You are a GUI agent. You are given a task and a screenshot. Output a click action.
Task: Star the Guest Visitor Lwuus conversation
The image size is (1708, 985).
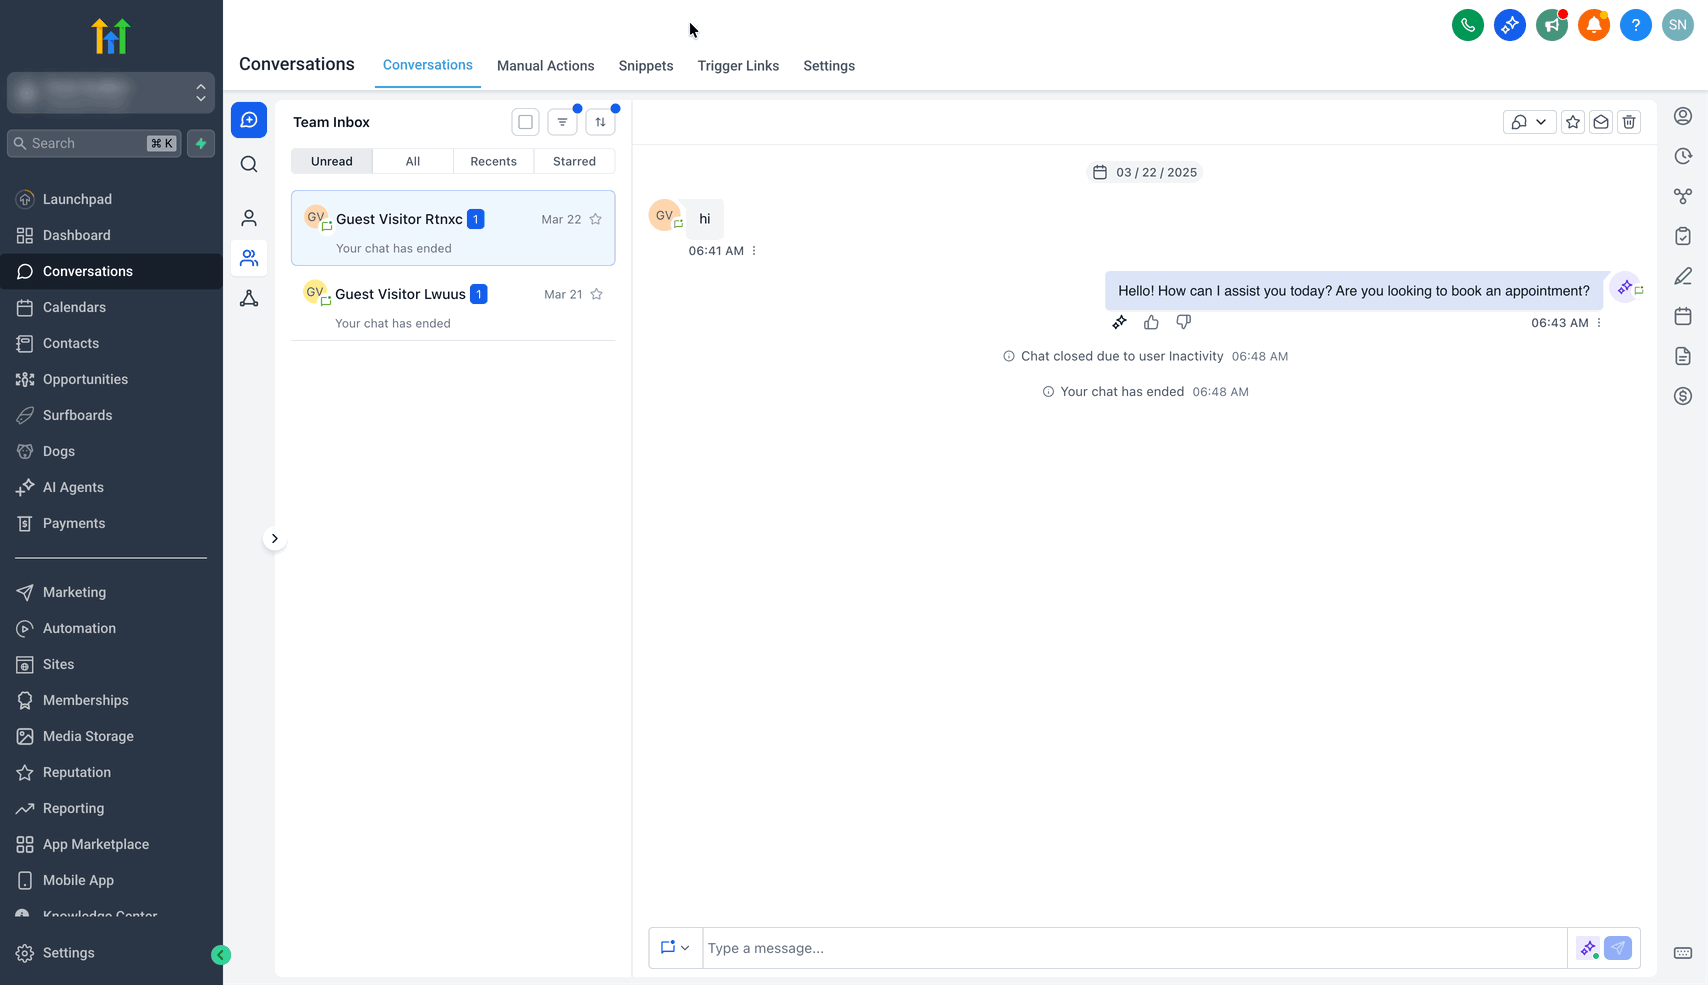pyautogui.click(x=597, y=294)
